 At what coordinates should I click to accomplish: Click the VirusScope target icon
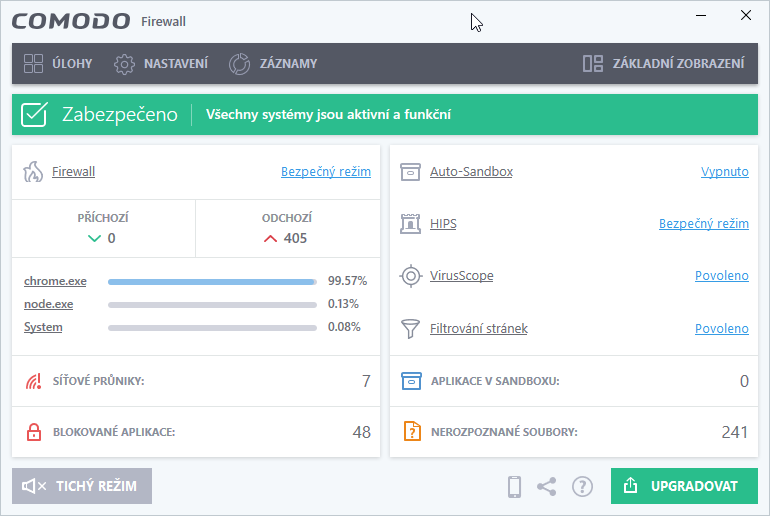pyautogui.click(x=410, y=276)
